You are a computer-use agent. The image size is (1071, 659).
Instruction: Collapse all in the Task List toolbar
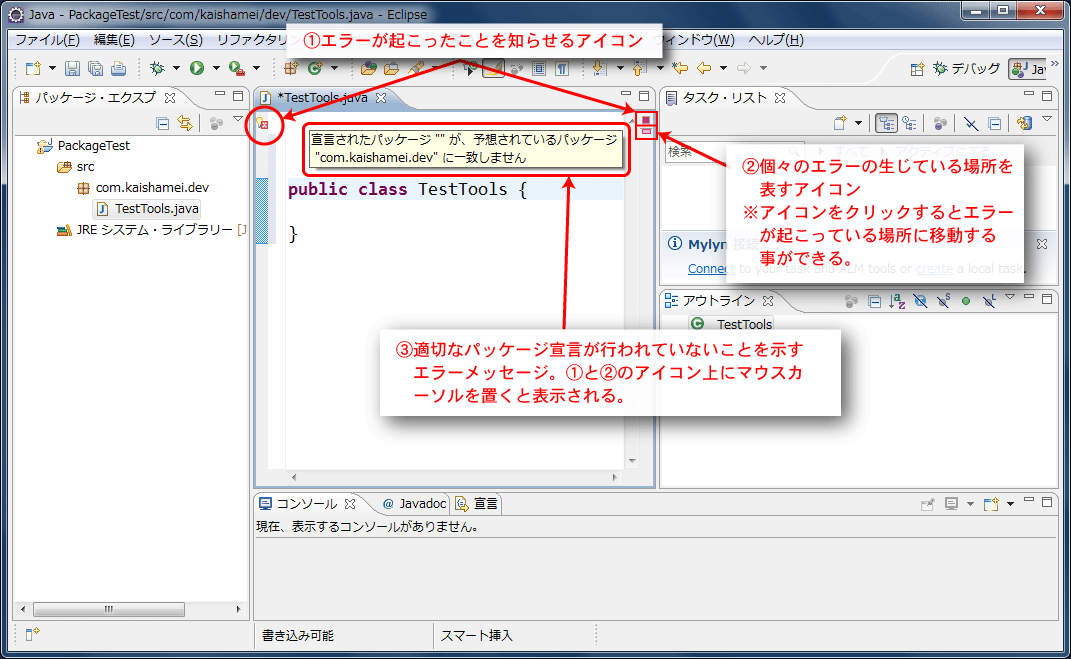click(995, 124)
